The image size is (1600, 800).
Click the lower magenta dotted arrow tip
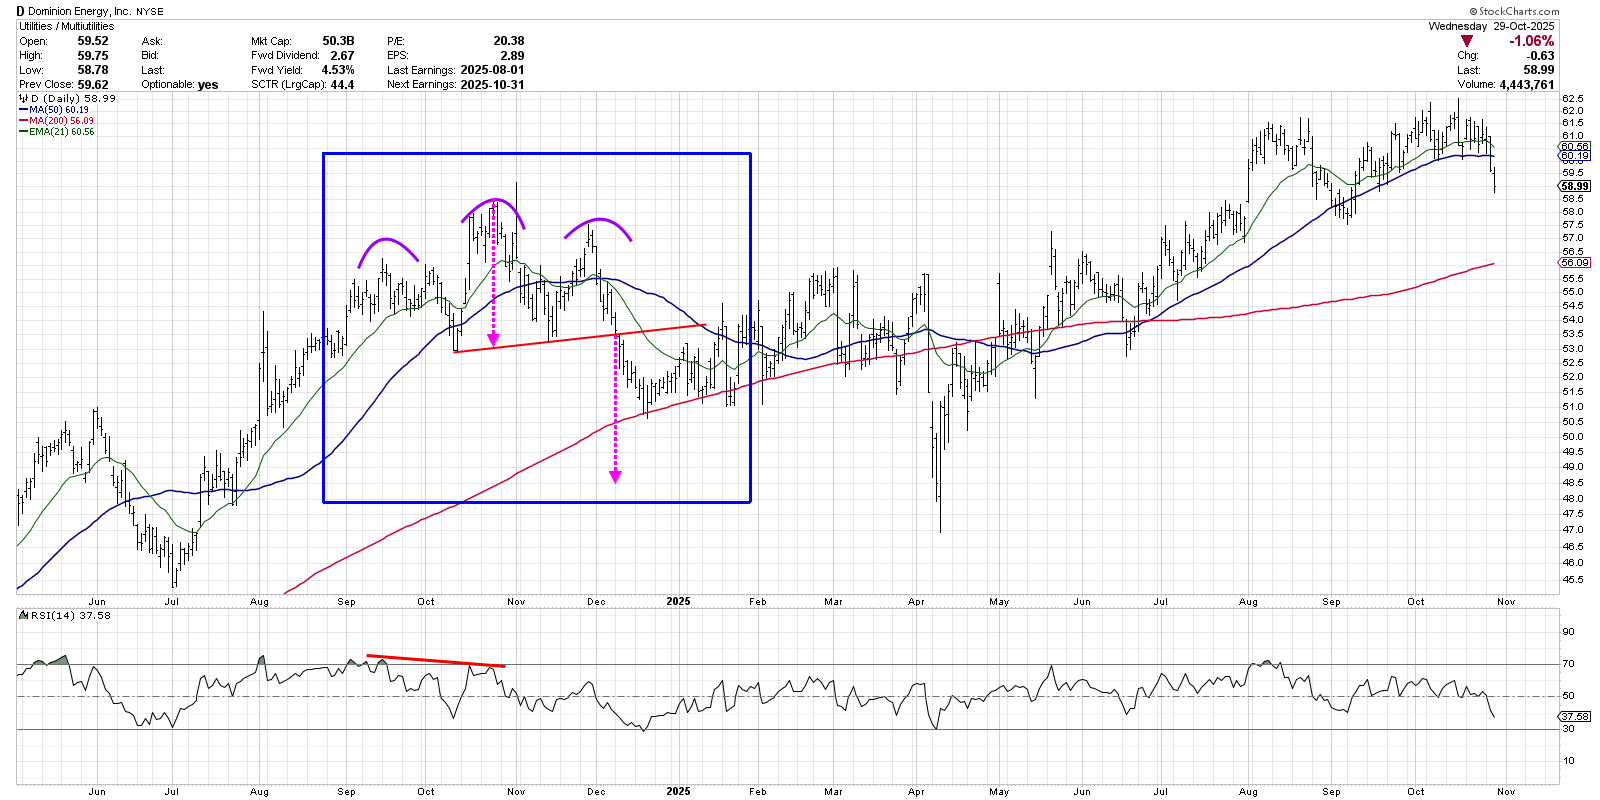(x=615, y=478)
